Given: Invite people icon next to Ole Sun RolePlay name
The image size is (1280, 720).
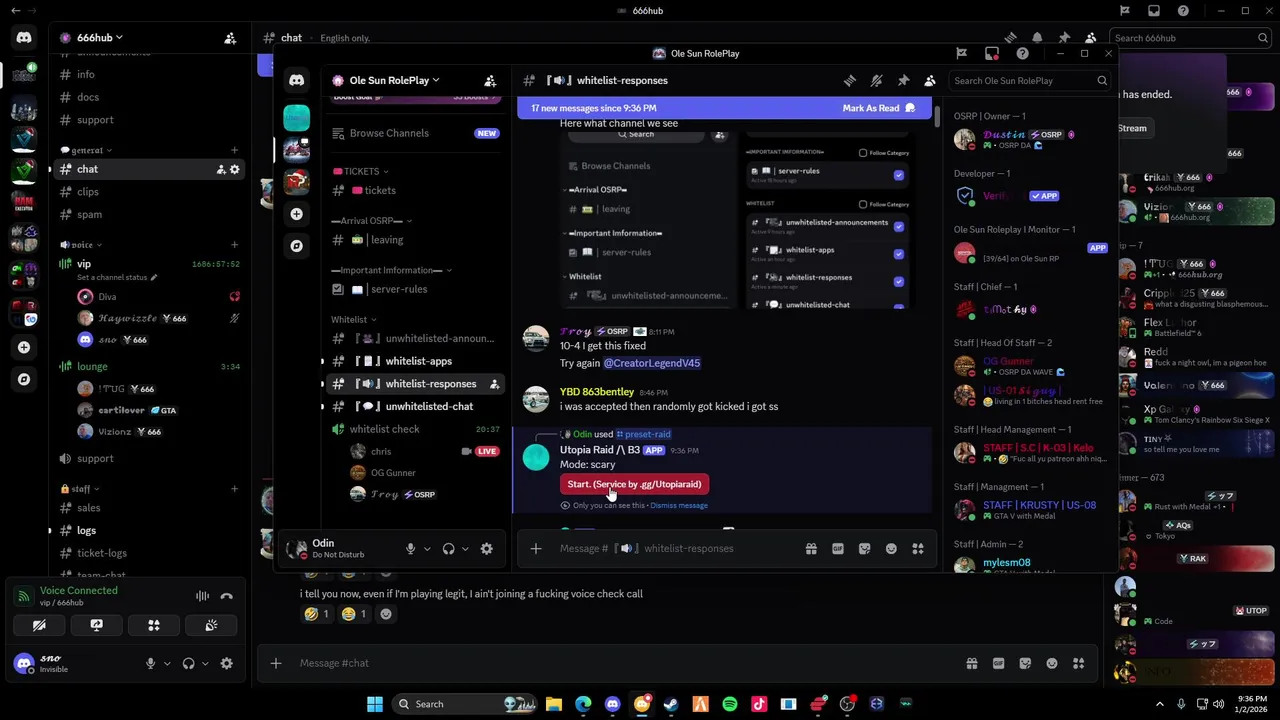Looking at the screenshot, I should [x=490, y=80].
